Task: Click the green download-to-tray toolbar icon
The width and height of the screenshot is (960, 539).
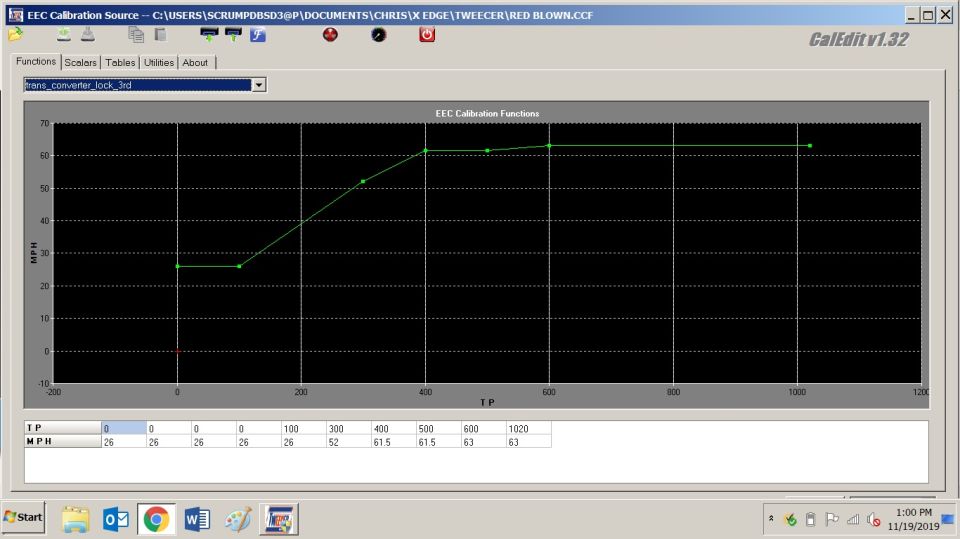Action: [64, 34]
